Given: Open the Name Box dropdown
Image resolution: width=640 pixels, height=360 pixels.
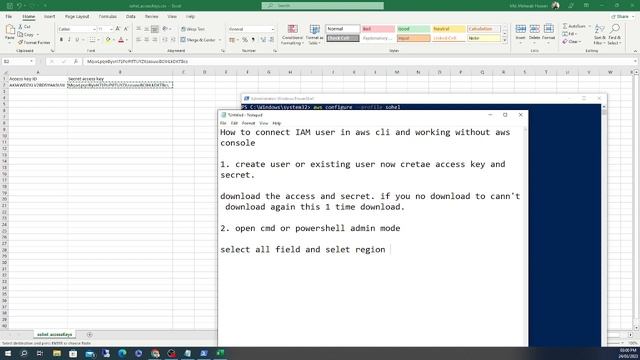Looking at the screenshot, I should click(x=31, y=62).
